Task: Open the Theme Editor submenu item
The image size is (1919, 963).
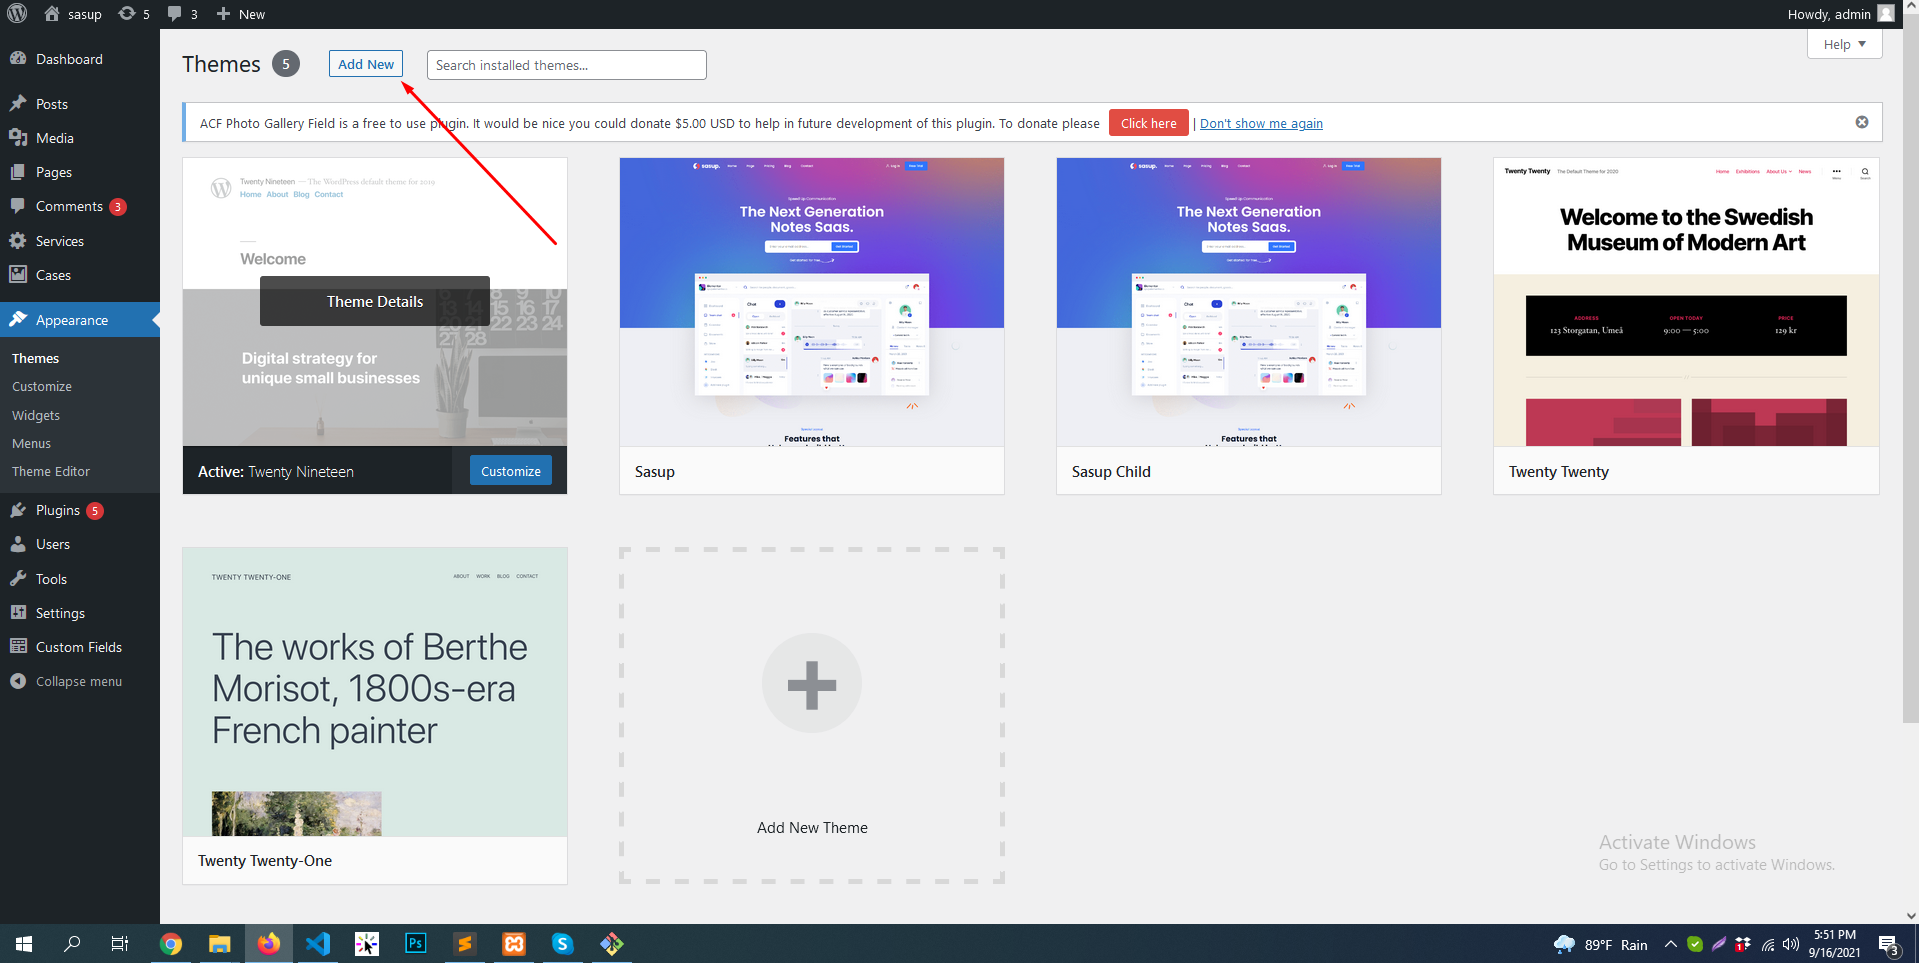Action: (x=51, y=471)
